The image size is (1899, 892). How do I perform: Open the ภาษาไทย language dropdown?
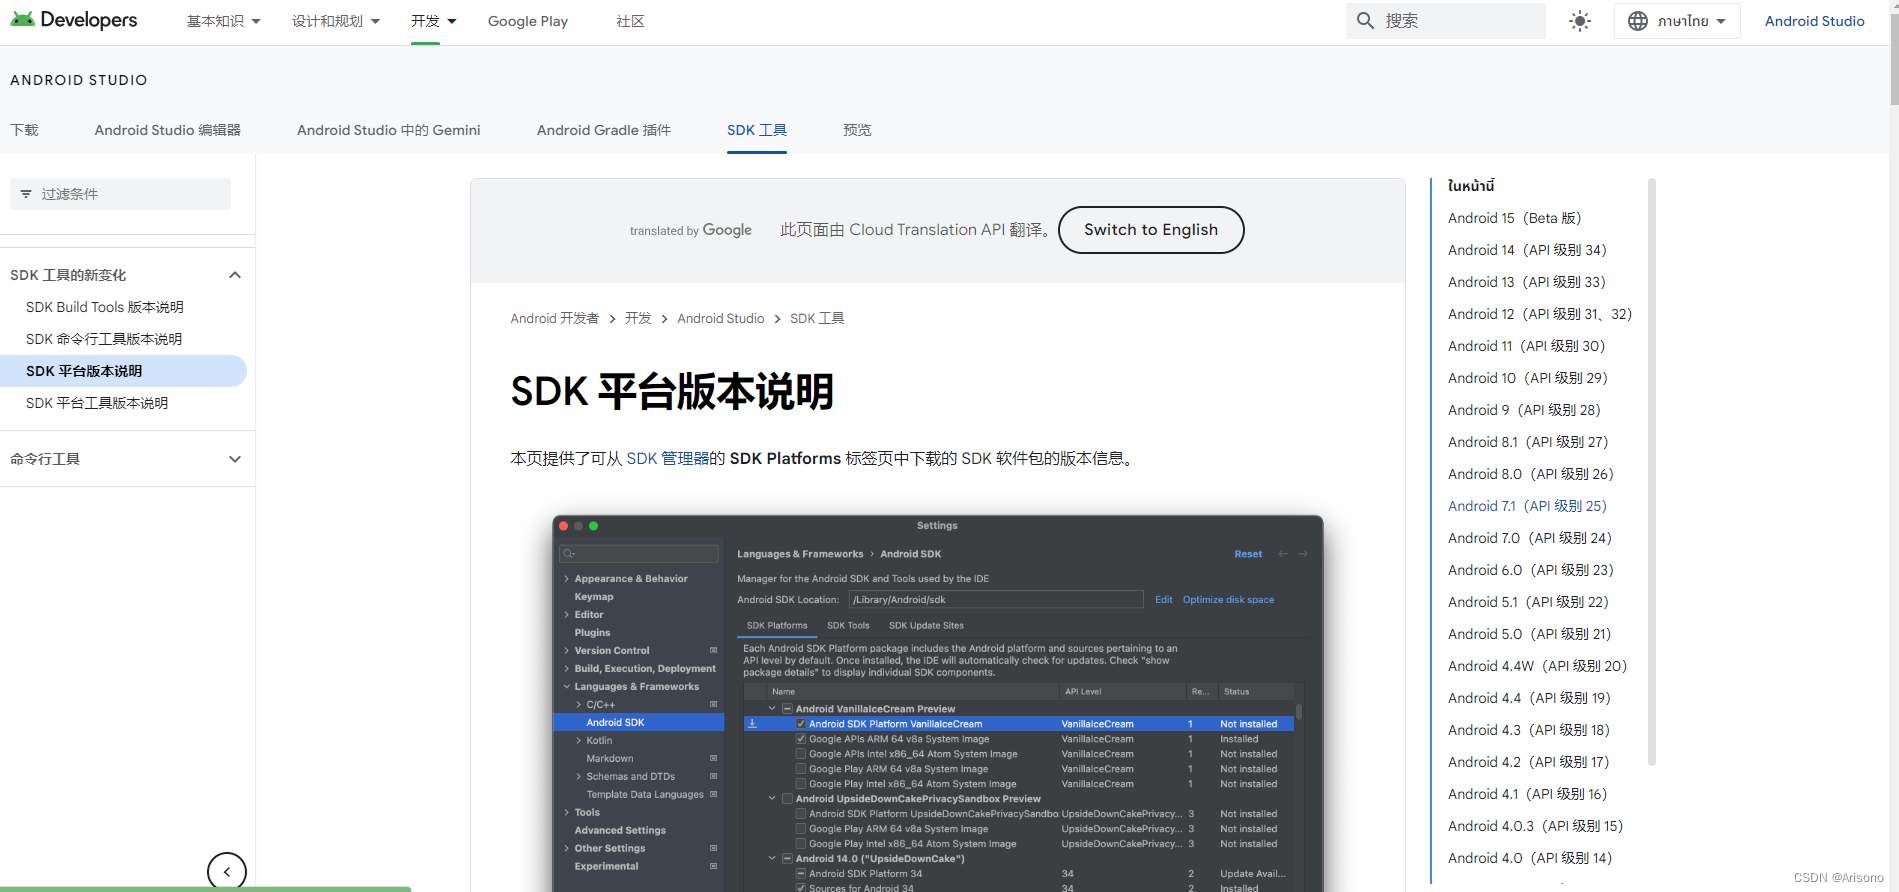pos(1677,21)
